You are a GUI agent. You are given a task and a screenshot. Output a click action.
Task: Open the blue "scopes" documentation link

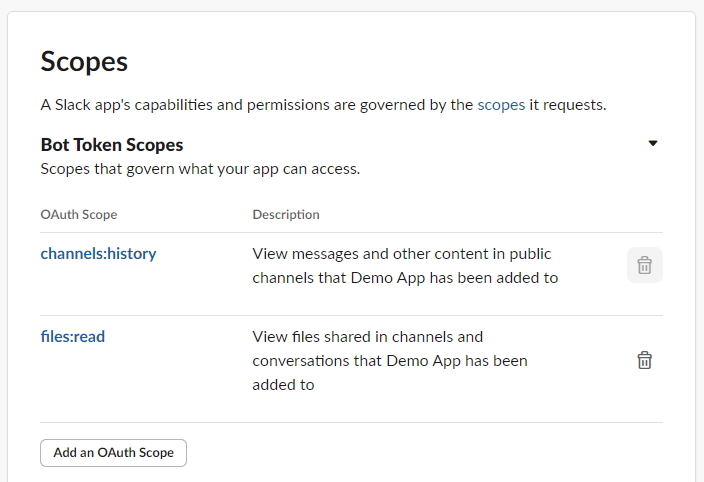(501, 105)
